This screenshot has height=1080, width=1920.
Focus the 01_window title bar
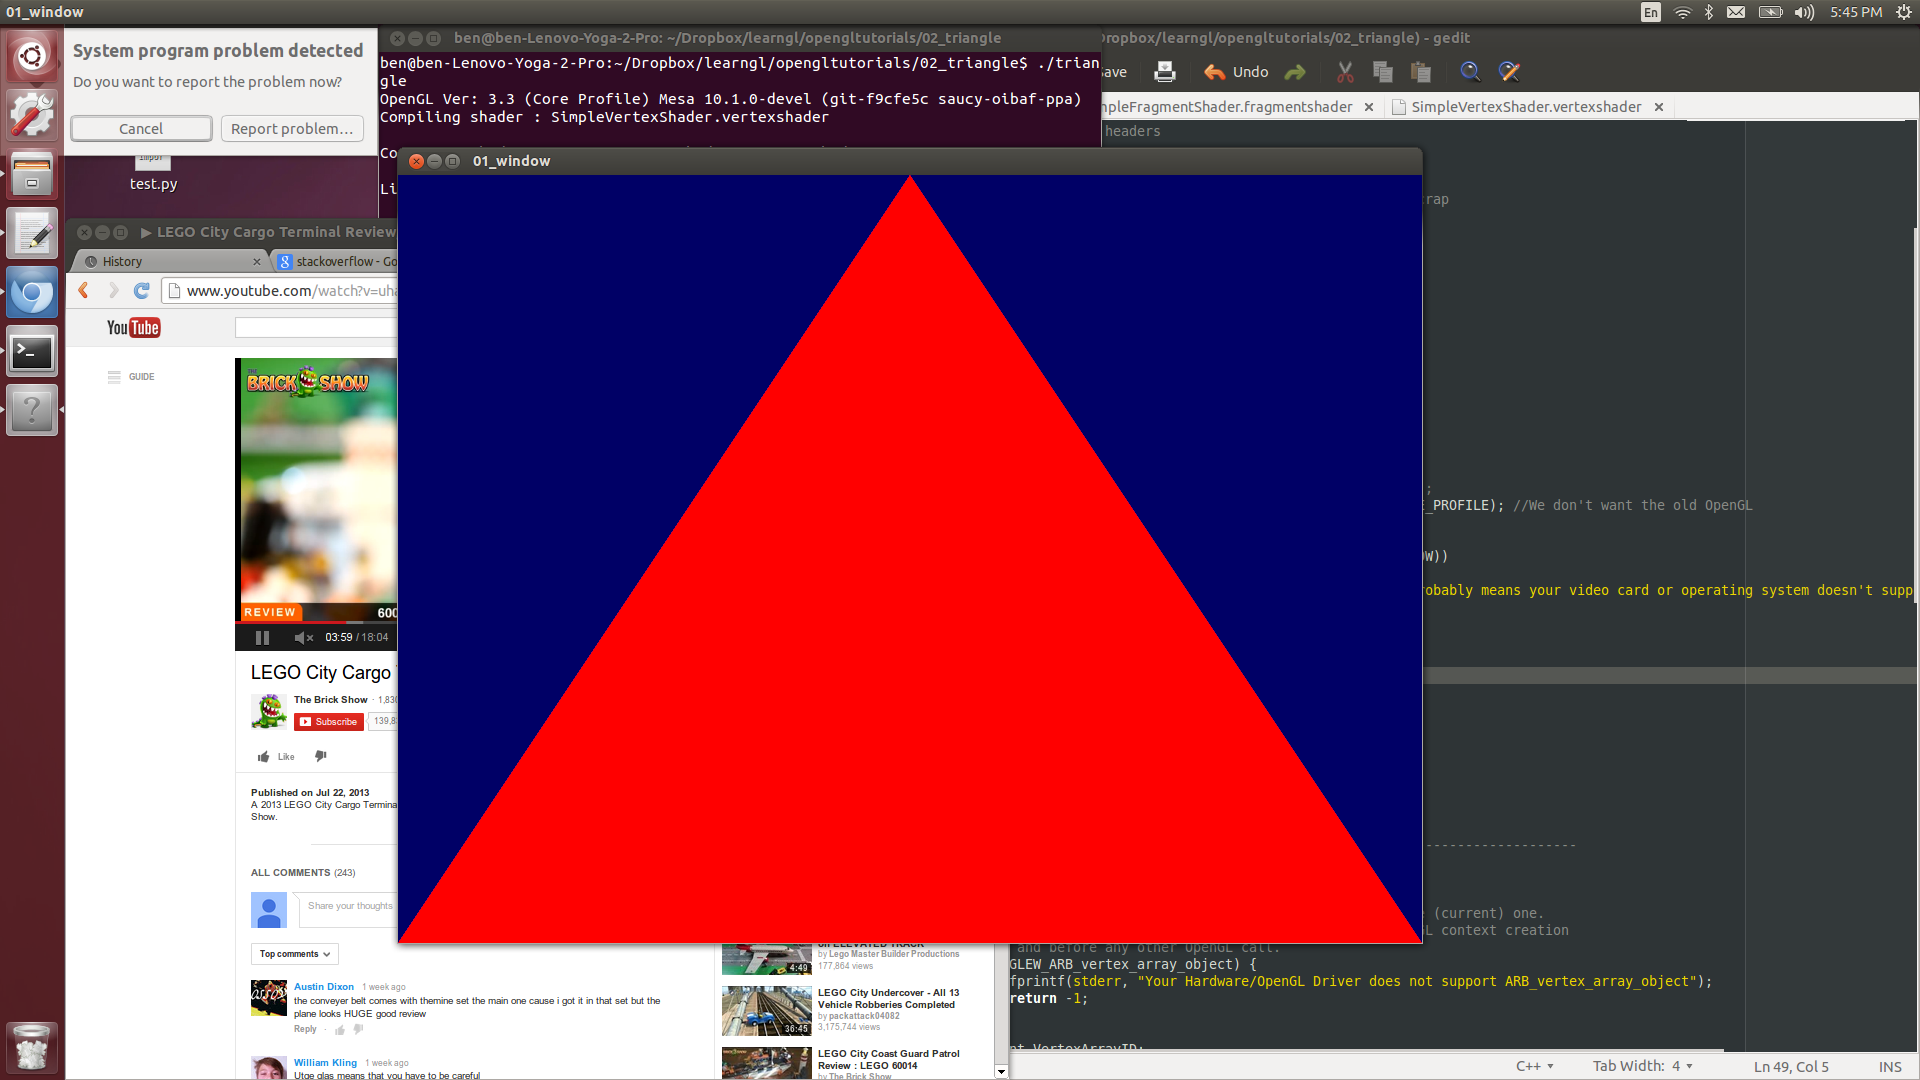pos(910,161)
